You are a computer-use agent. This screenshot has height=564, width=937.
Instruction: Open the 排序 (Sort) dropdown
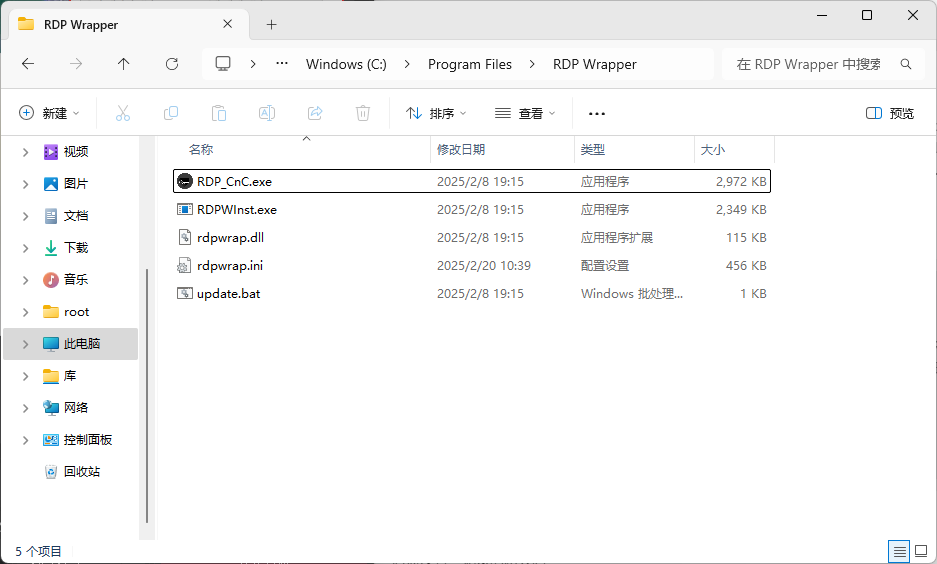tap(436, 113)
